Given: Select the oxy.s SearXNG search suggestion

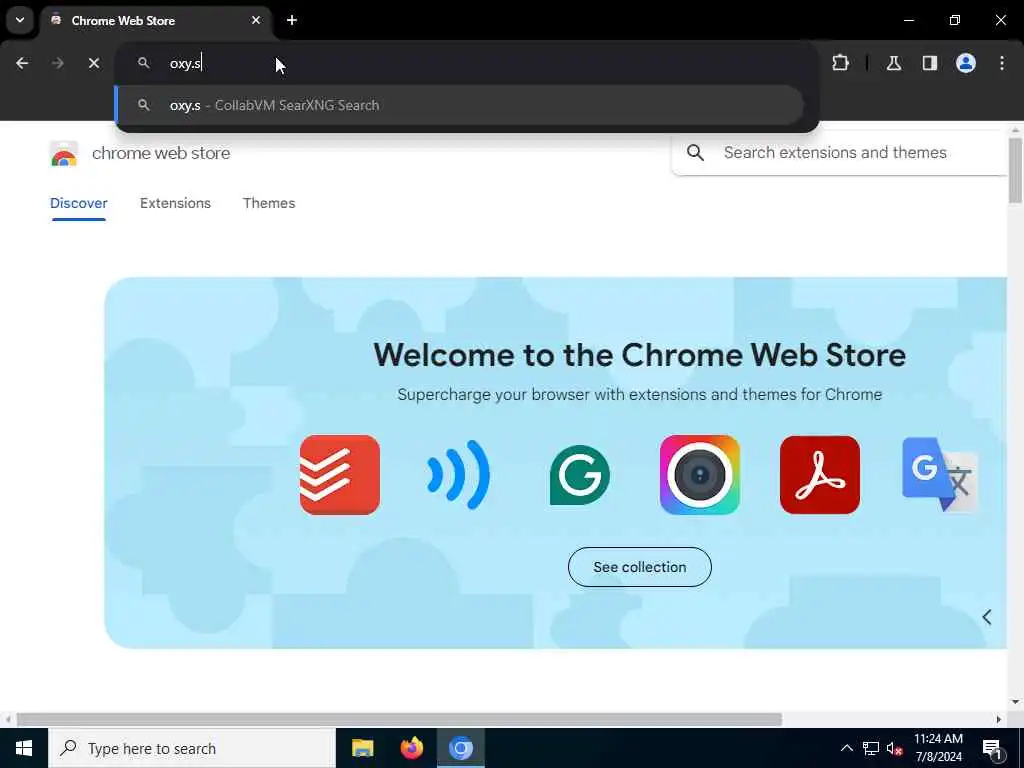Looking at the screenshot, I should pyautogui.click(x=460, y=105).
